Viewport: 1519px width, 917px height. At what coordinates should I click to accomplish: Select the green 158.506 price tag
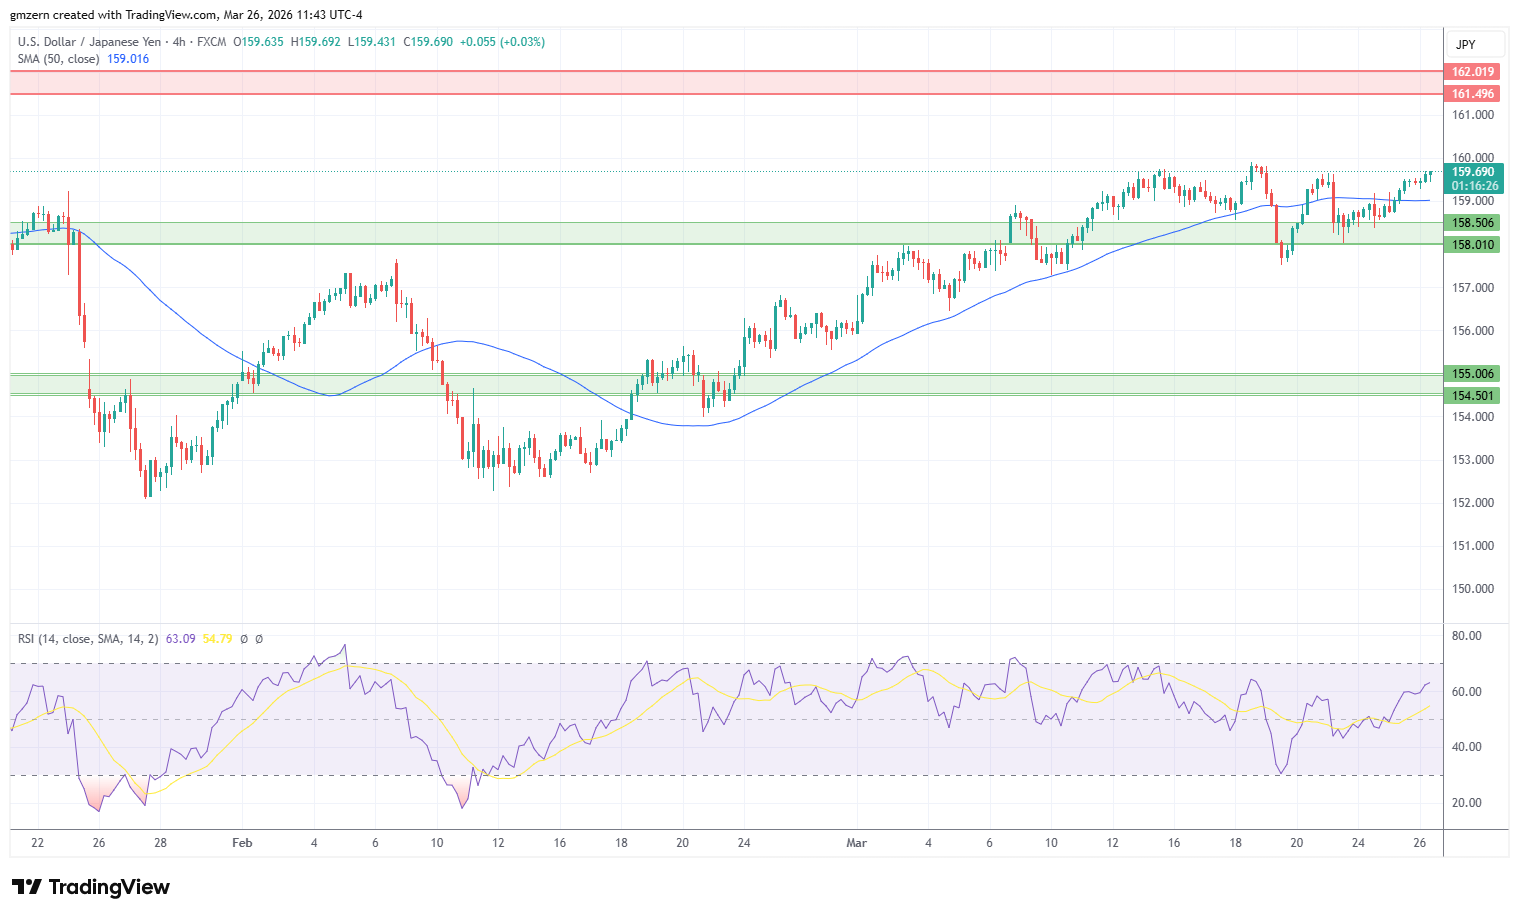pos(1473,223)
